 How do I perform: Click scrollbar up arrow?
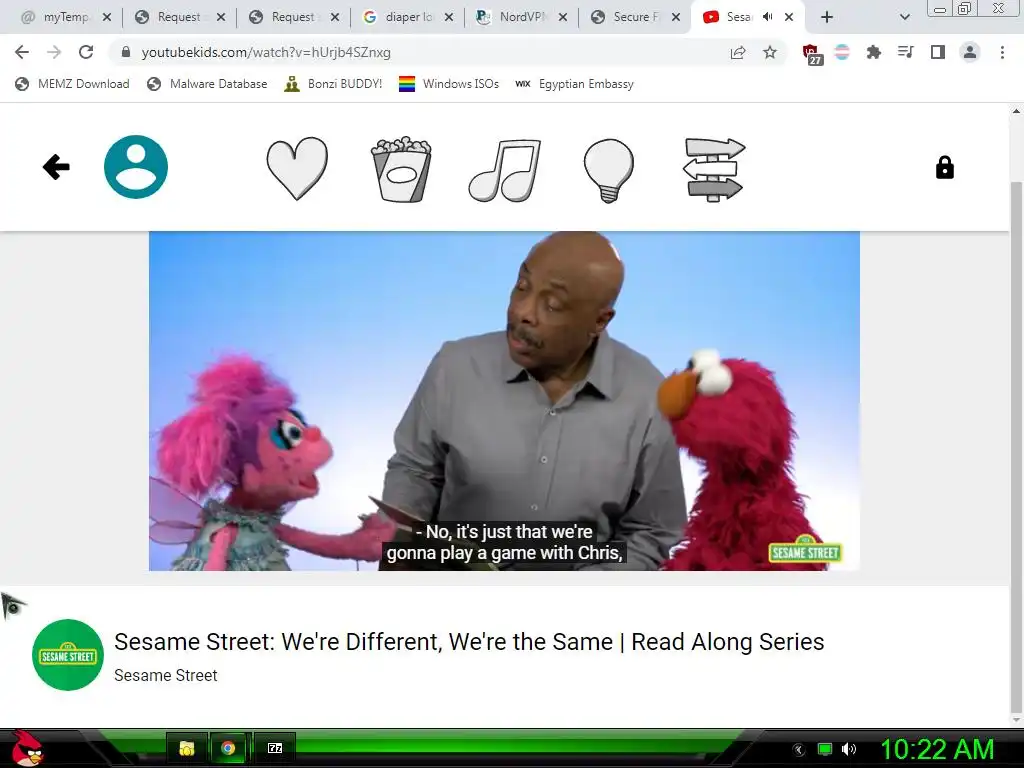[x=1016, y=111]
